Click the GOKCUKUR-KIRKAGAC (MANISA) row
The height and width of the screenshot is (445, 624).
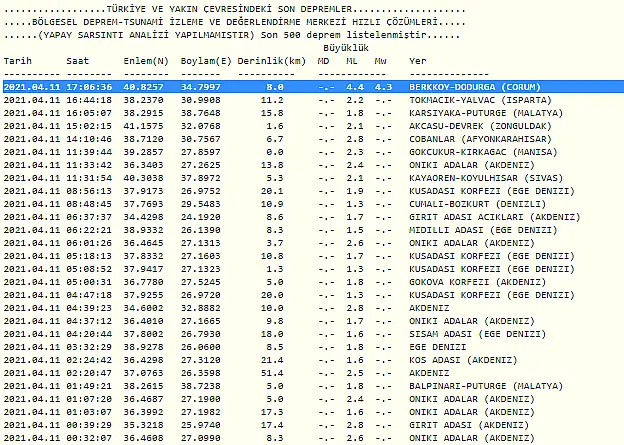pos(468,153)
